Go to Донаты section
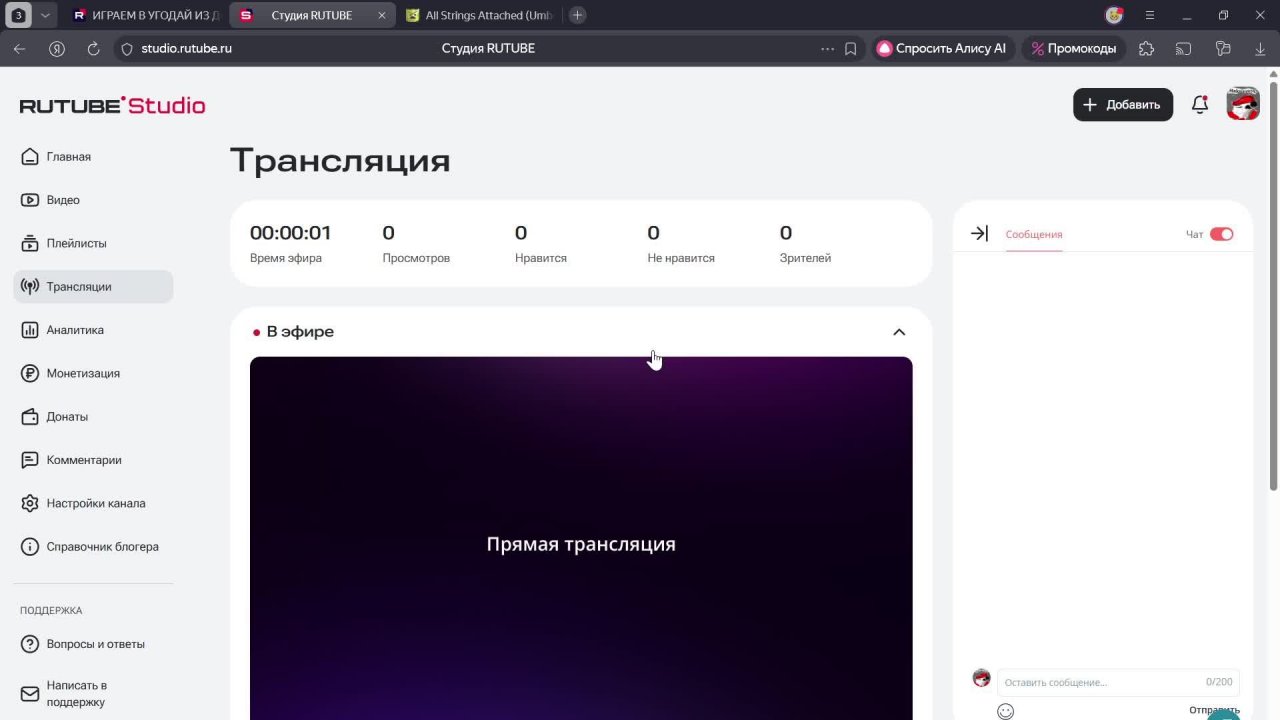The width and height of the screenshot is (1280, 720). click(x=67, y=417)
